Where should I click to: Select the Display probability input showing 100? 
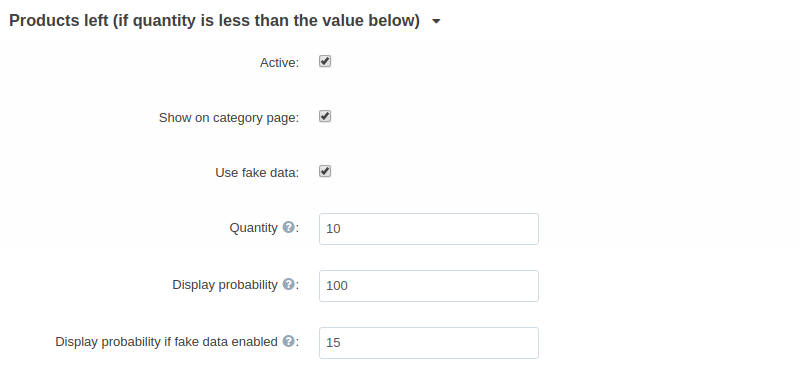429,286
